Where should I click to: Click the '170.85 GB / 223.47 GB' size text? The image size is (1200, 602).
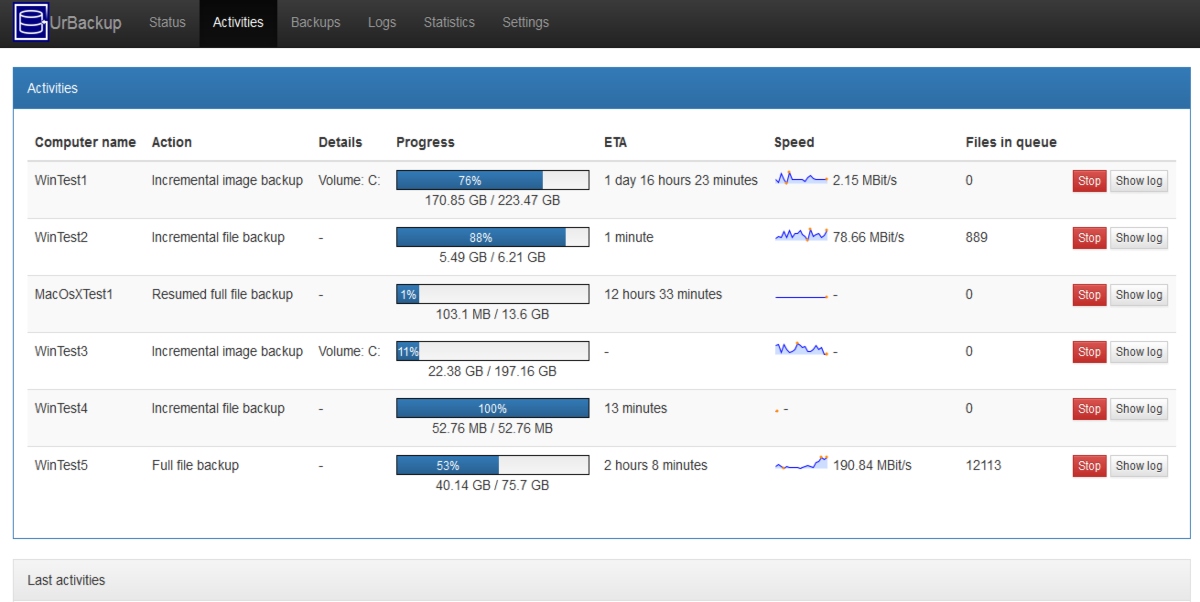point(492,200)
